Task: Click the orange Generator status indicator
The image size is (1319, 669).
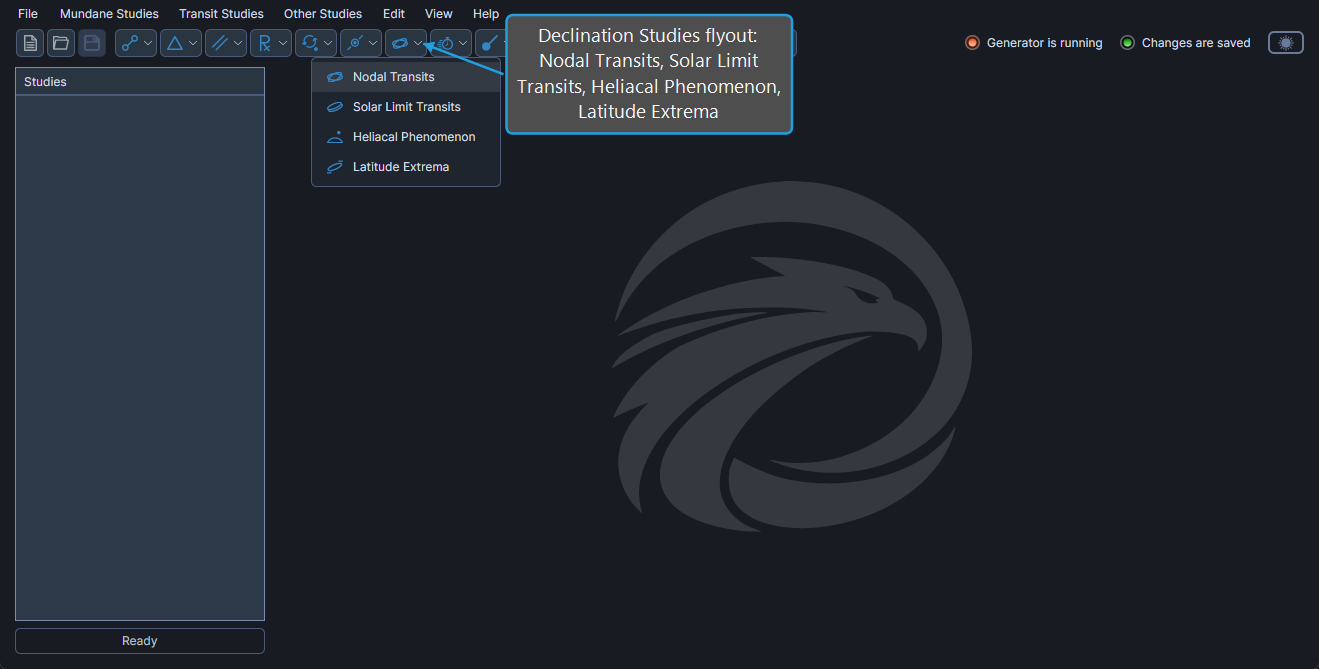Action: point(972,43)
